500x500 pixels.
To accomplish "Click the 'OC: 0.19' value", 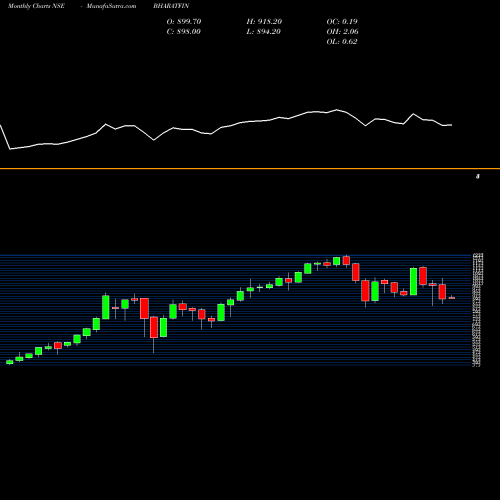I will [342, 22].
